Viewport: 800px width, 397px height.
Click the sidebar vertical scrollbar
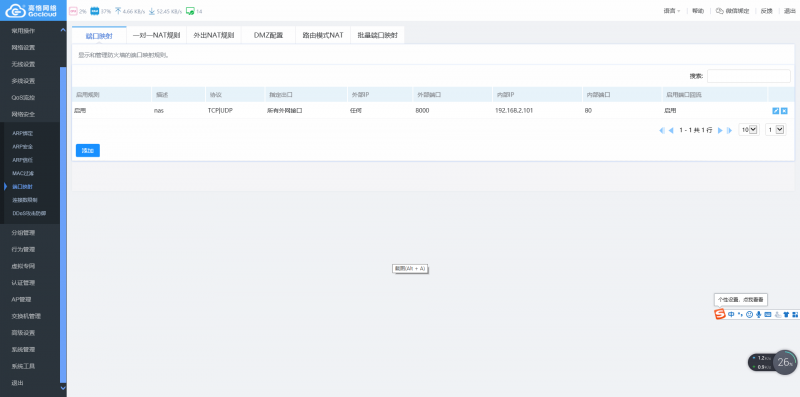[63, 225]
